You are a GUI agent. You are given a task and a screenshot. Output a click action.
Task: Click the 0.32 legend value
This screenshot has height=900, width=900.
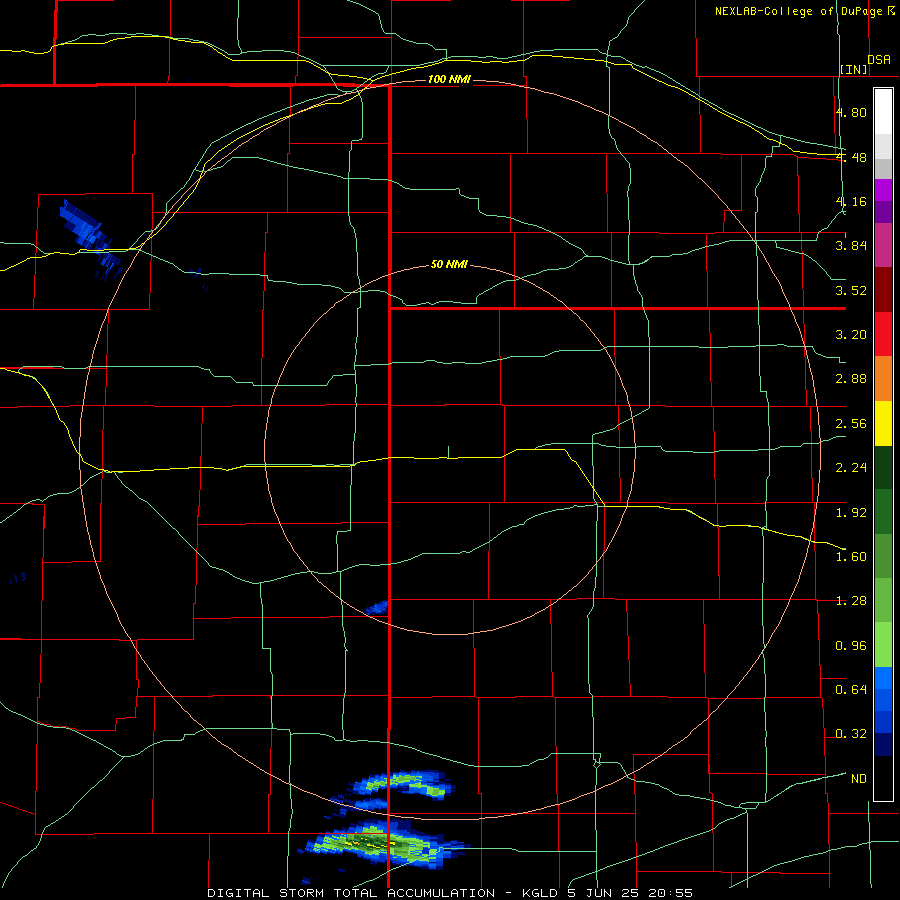(851, 734)
